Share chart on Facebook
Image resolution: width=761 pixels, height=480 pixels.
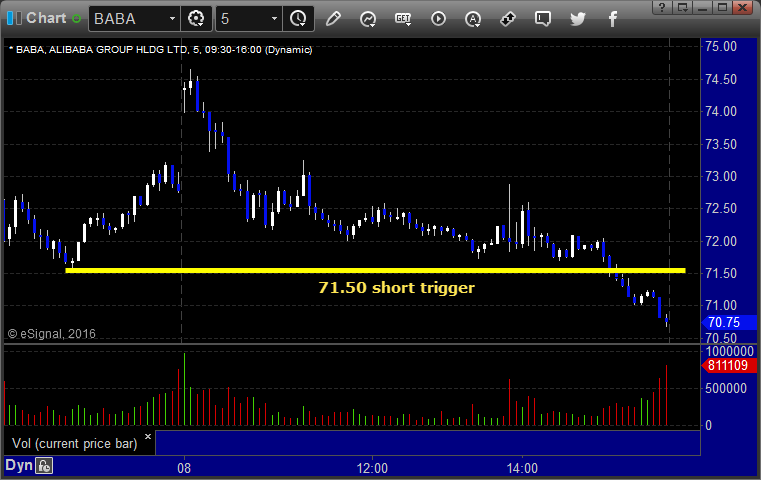click(612, 19)
